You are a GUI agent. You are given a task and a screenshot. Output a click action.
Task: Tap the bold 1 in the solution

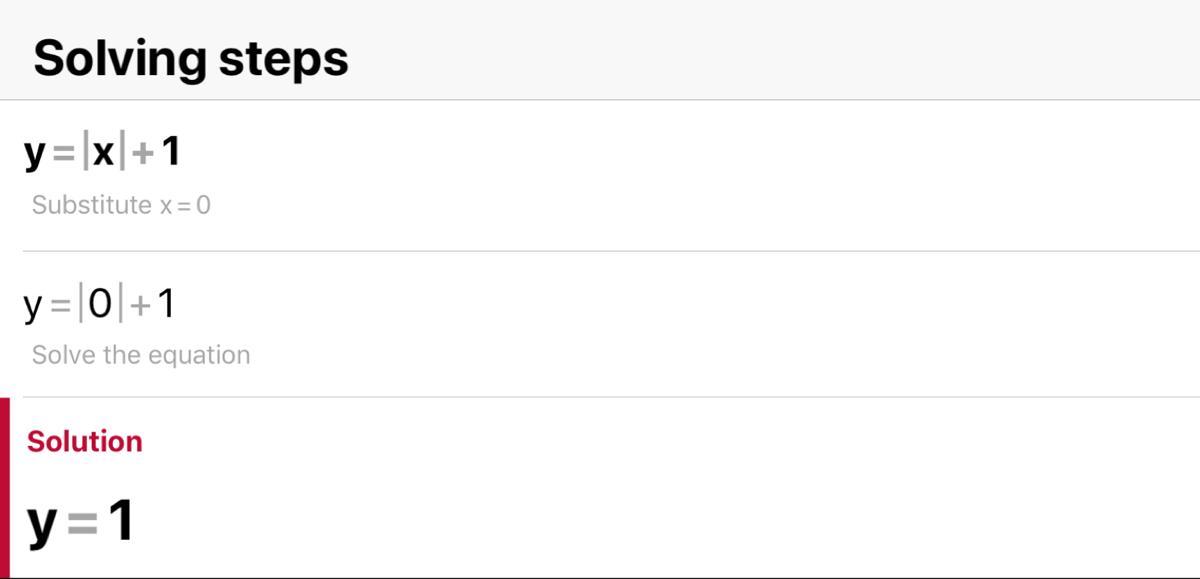click(120, 521)
